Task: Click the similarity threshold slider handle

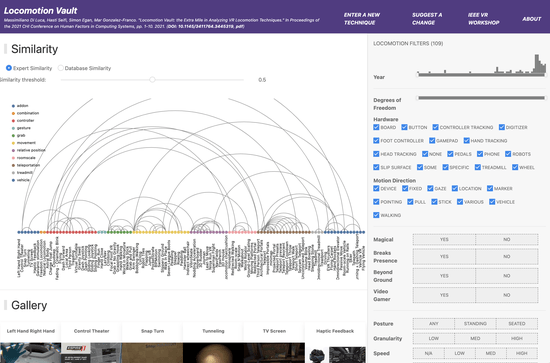Action: [152, 80]
